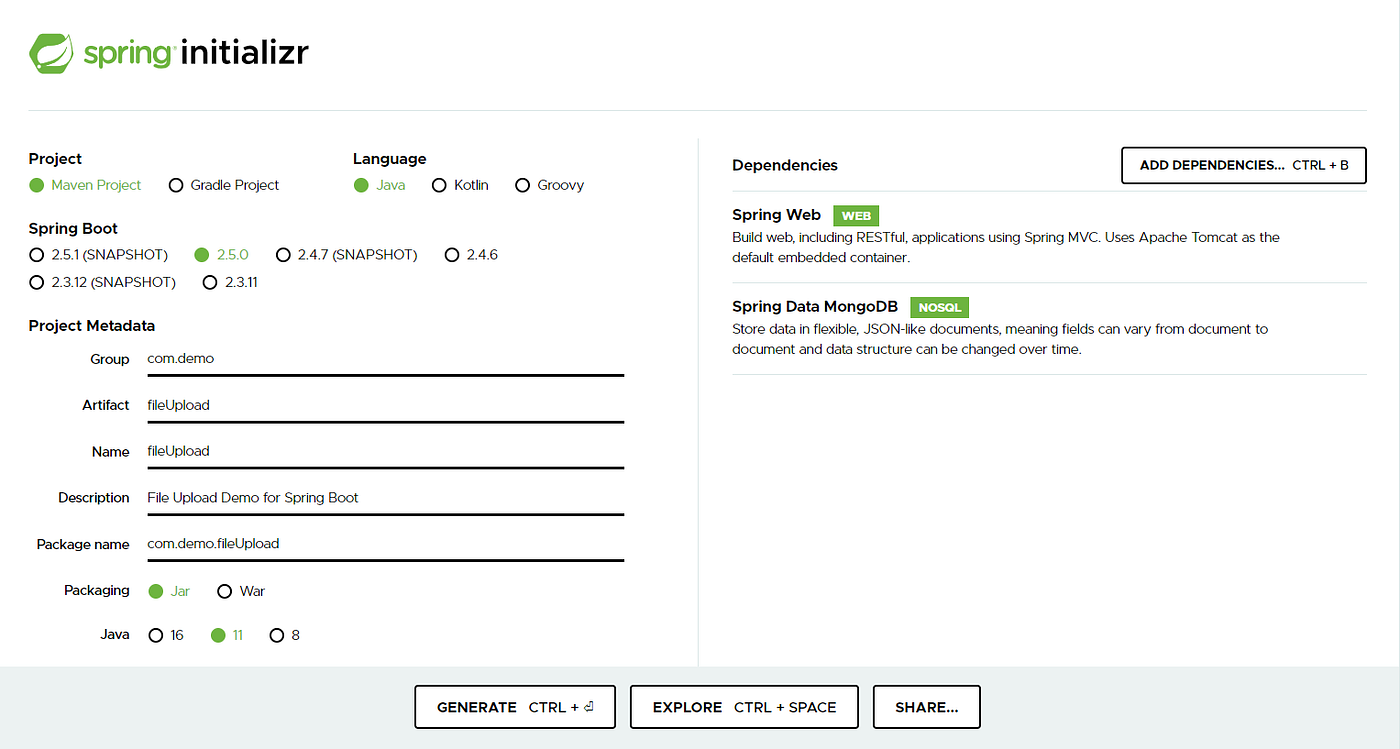Click the Language section heading
The image size is (1400, 749).
(389, 159)
